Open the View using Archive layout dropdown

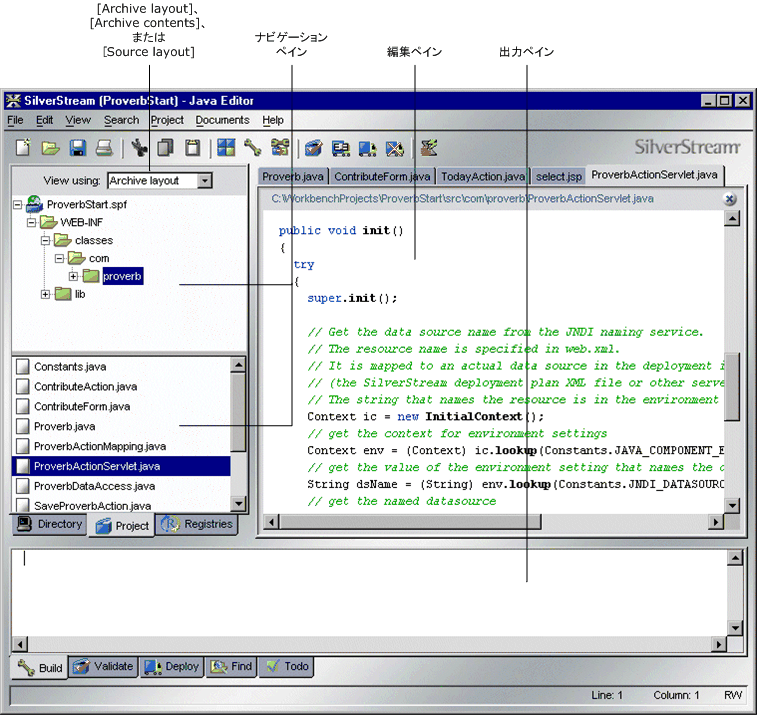pos(205,181)
